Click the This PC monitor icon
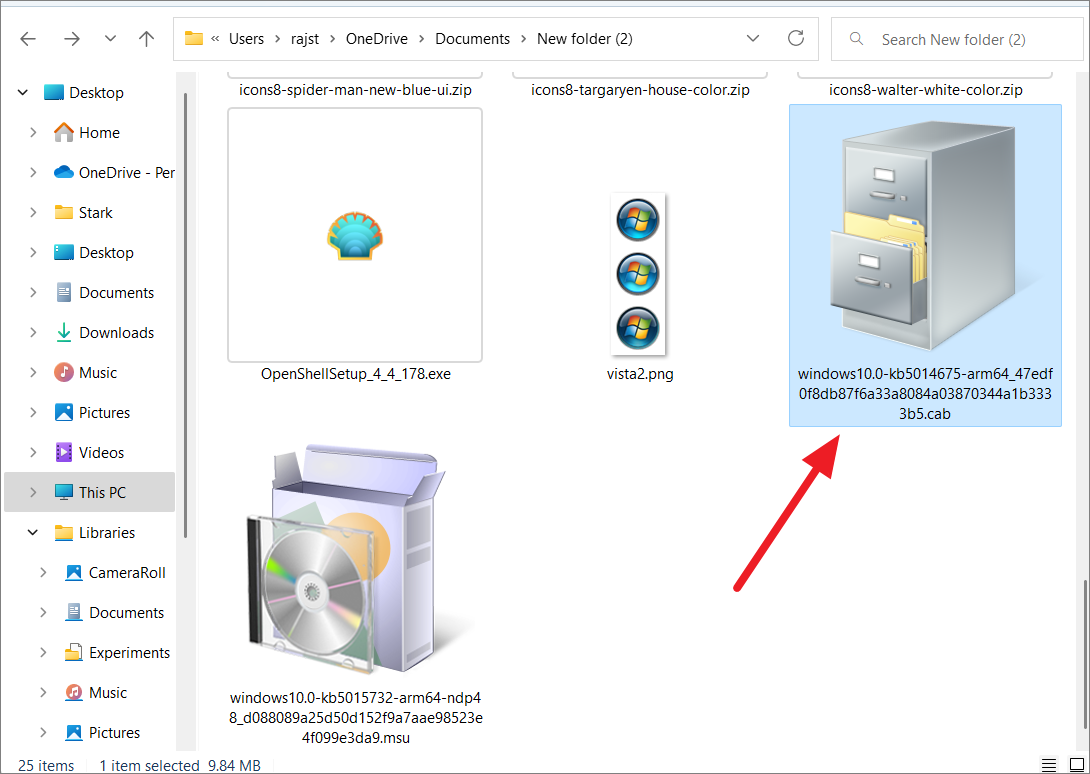 [64, 492]
